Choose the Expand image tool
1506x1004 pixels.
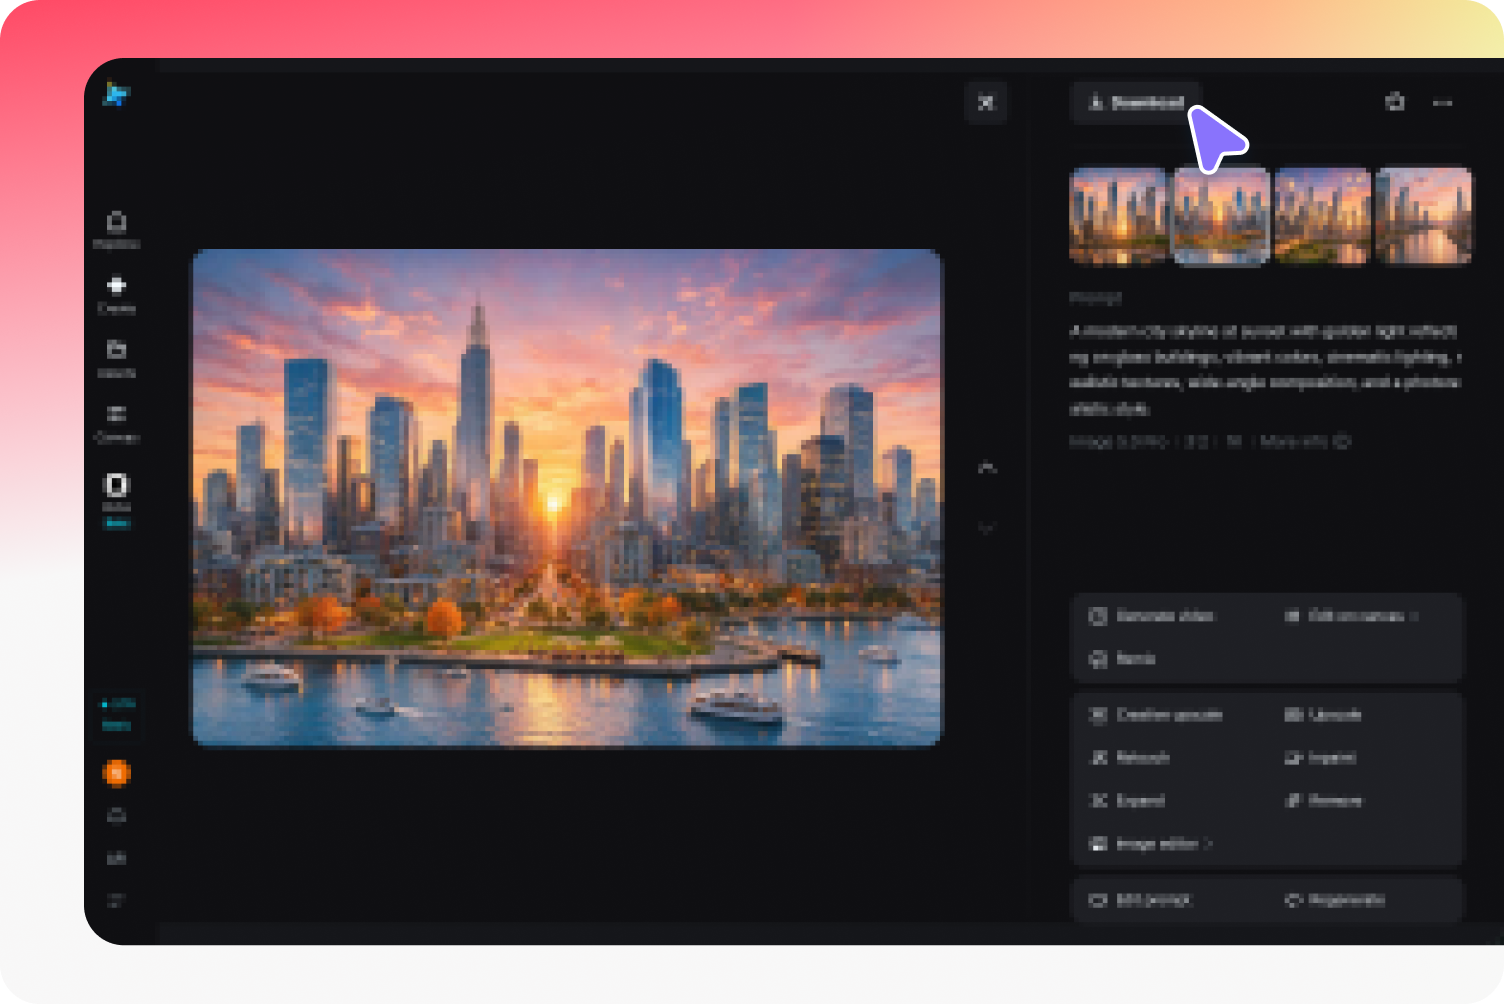click(x=1127, y=801)
